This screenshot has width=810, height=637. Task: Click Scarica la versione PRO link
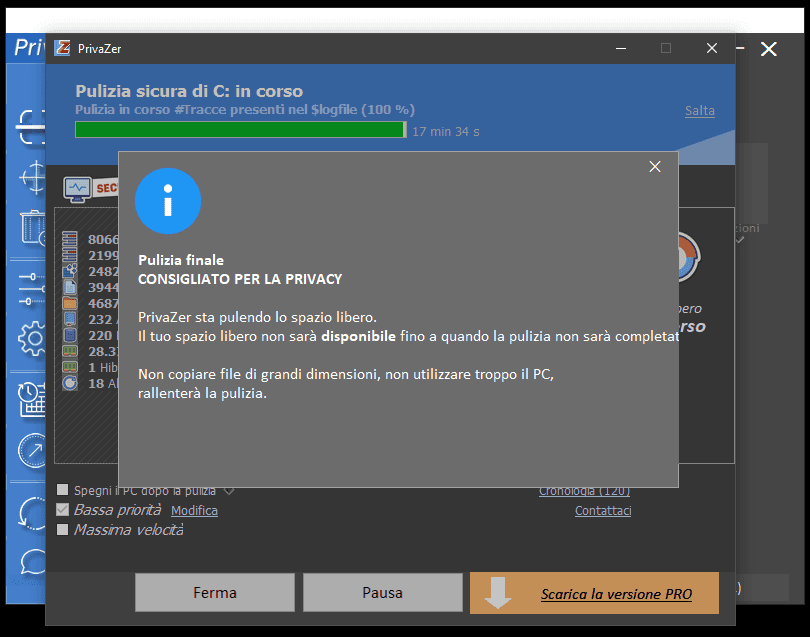coord(616,594)
